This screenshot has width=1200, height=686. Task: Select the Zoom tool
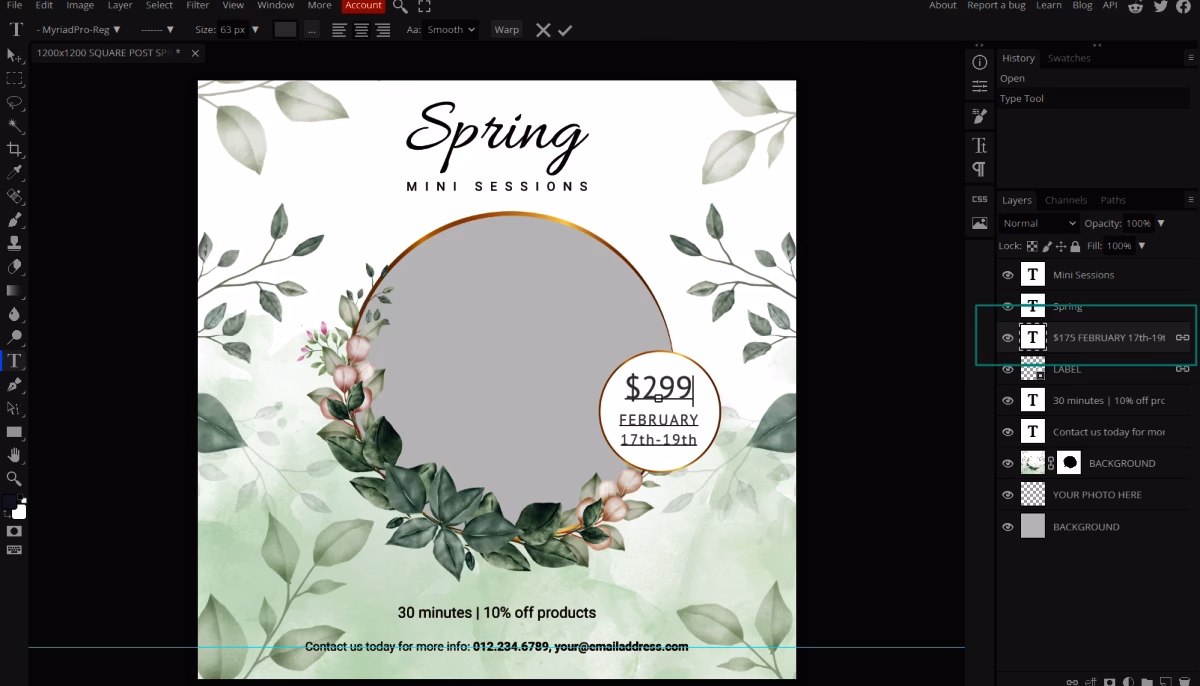click(x=13, y=479)
